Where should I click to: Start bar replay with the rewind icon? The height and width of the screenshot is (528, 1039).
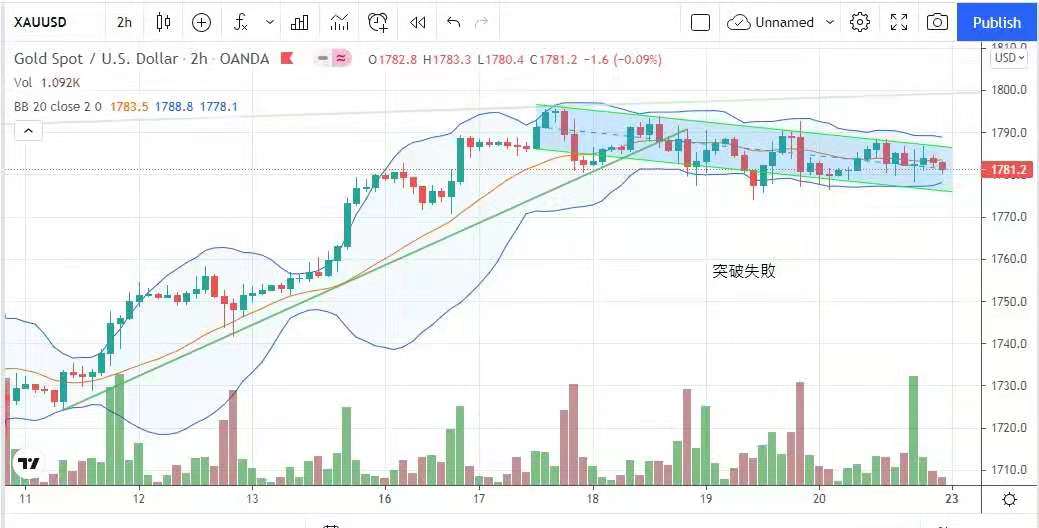click(x=418, y=22)
